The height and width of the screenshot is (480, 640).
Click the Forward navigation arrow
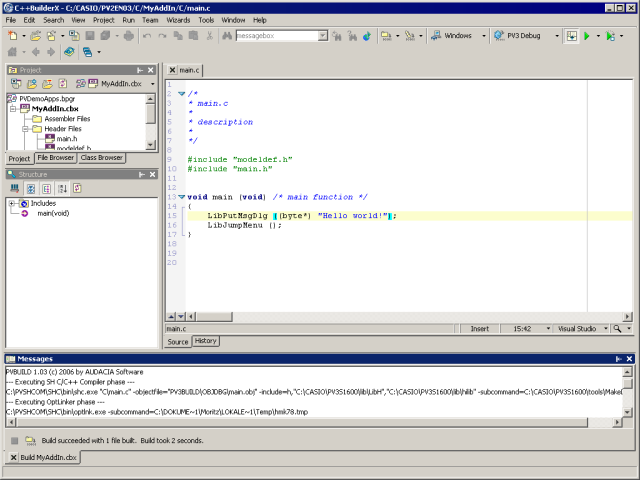51,52
